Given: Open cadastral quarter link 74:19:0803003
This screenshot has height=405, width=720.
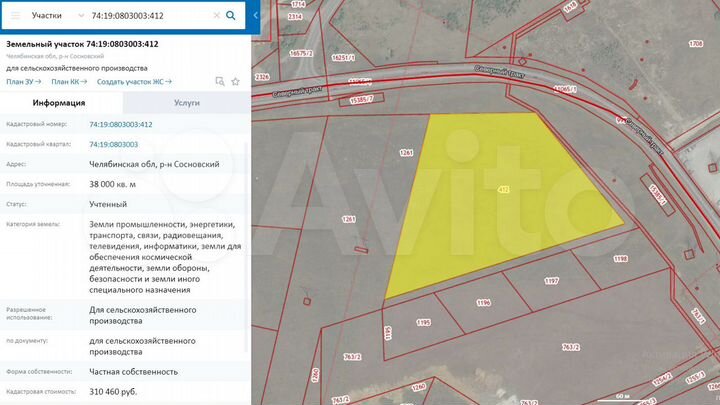Looking at the screenshot, I should tap(113, 144).
